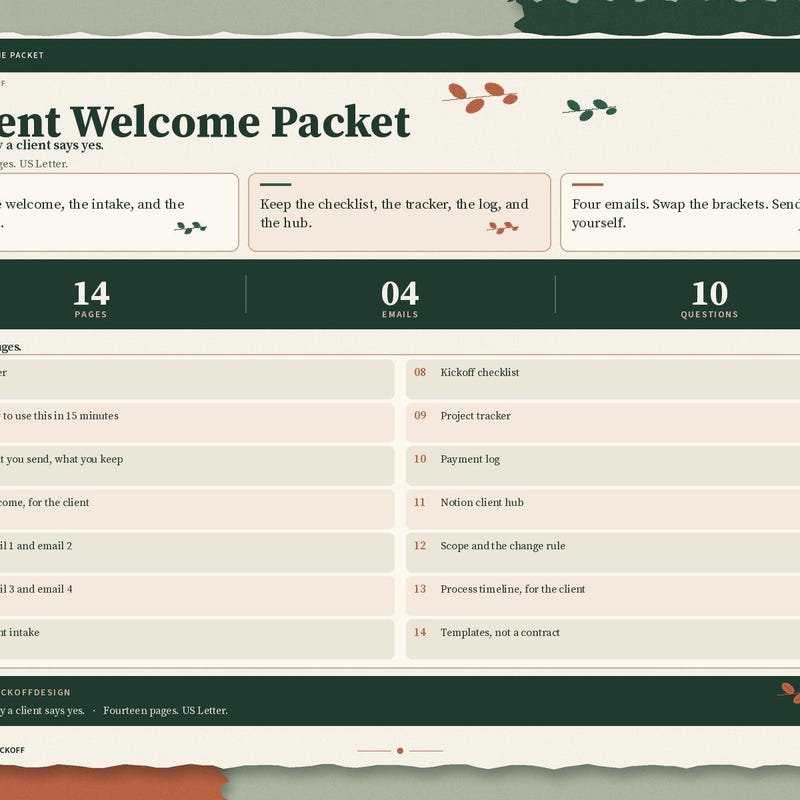Select the 'Project tracker' entry numbered 09
Screen dimensions: 800x800
603,422
